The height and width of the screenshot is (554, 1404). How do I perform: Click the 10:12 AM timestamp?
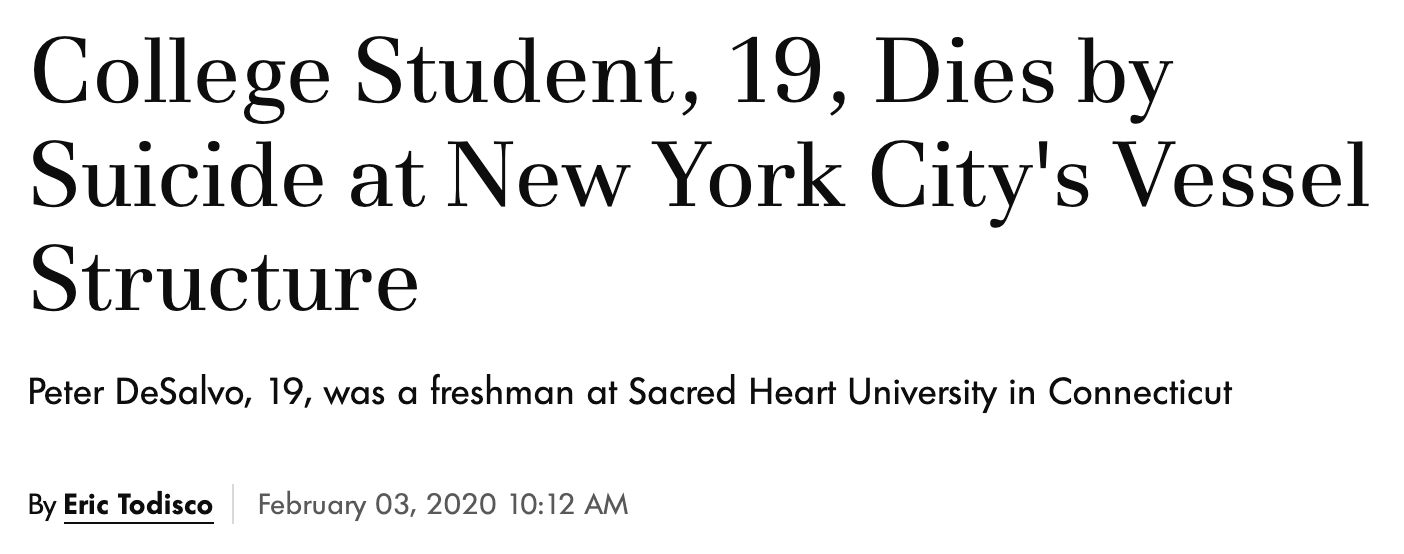569,504
